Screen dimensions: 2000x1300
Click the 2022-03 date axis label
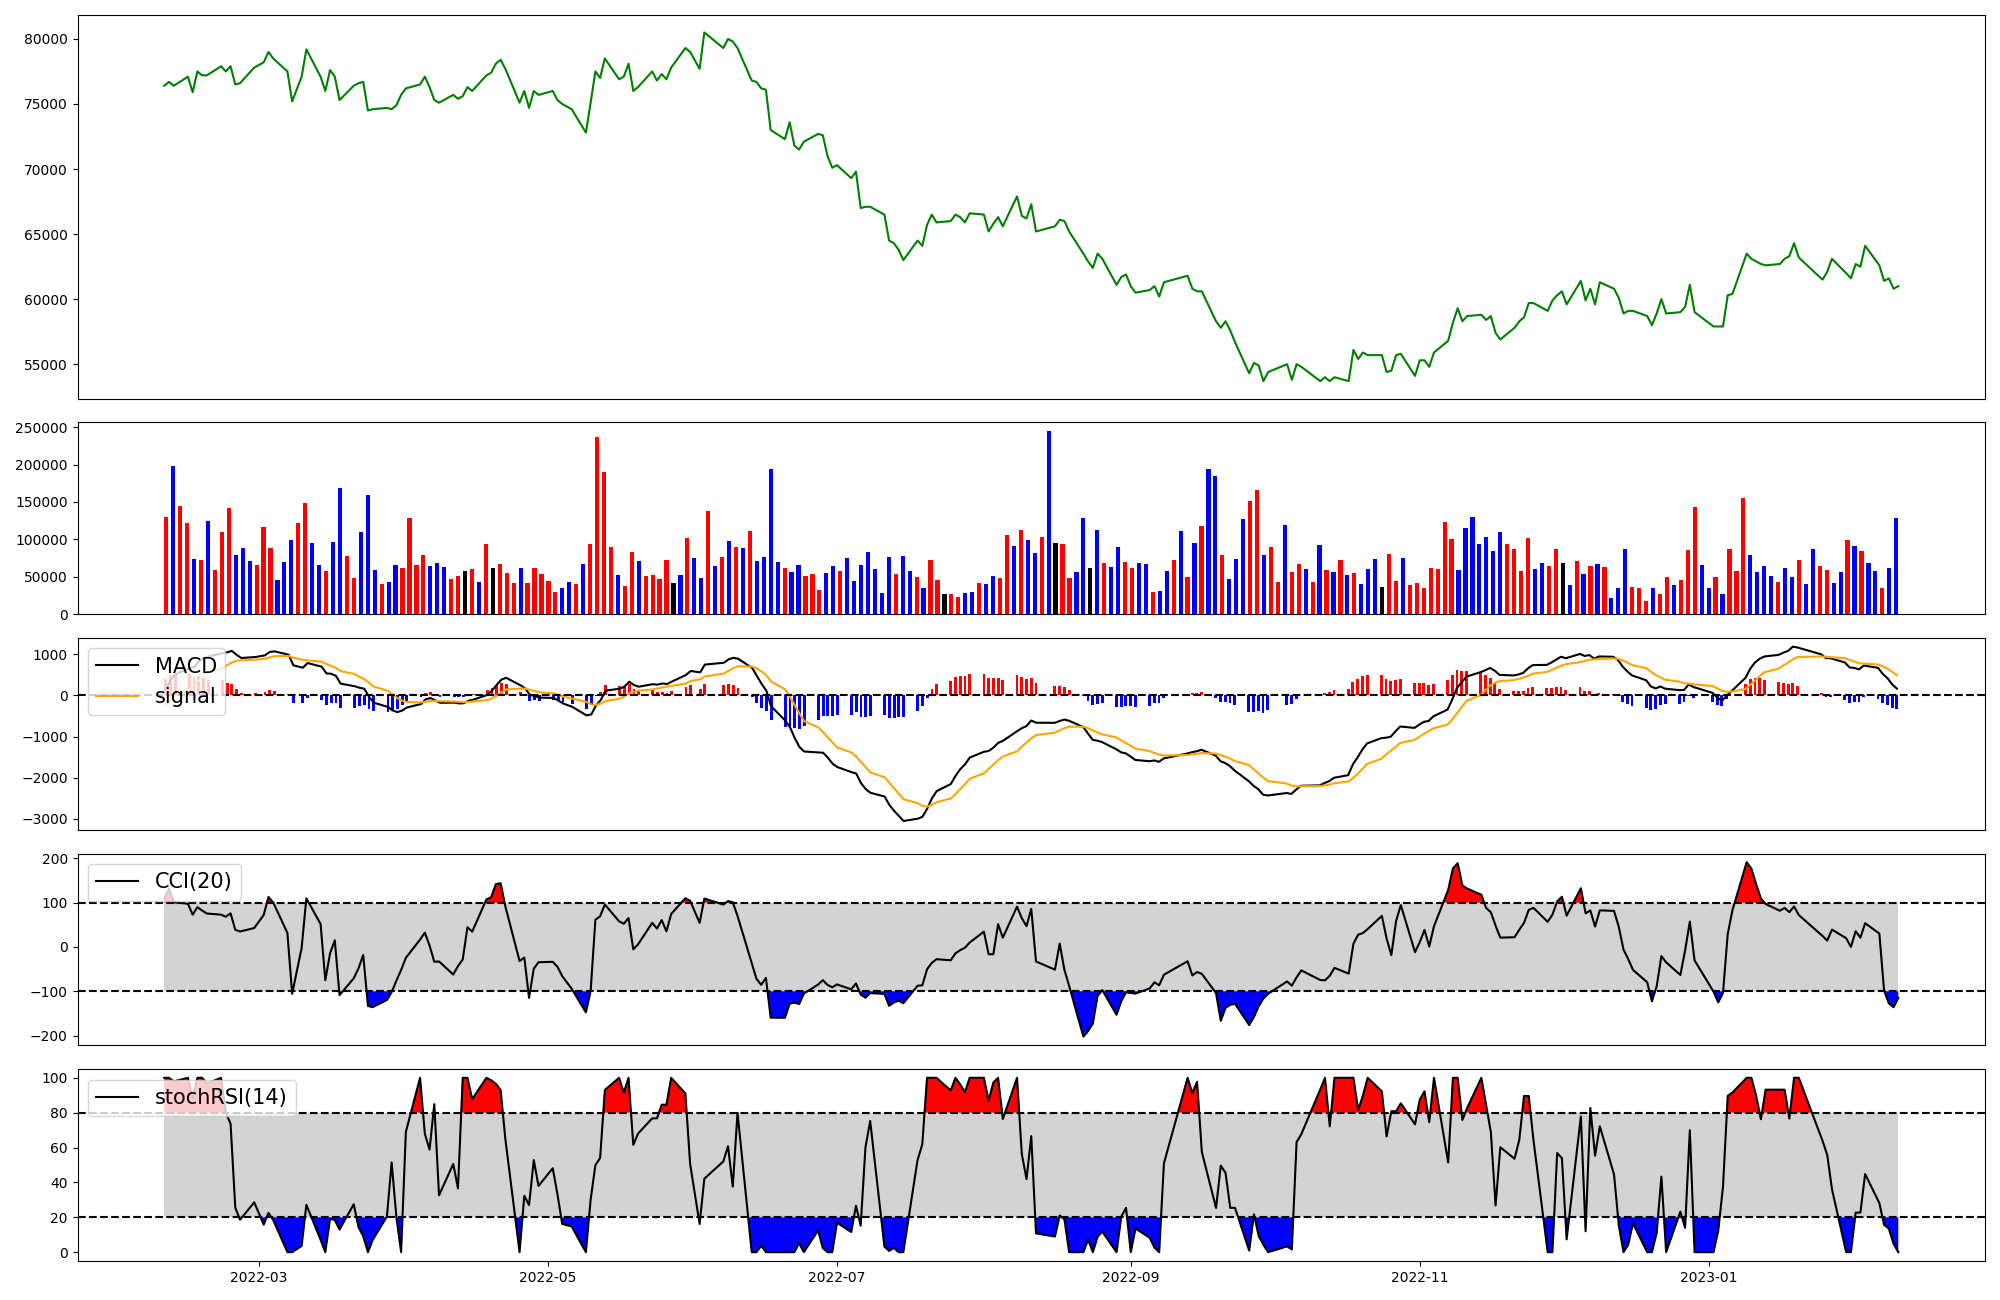click(x=258, y=1277)
